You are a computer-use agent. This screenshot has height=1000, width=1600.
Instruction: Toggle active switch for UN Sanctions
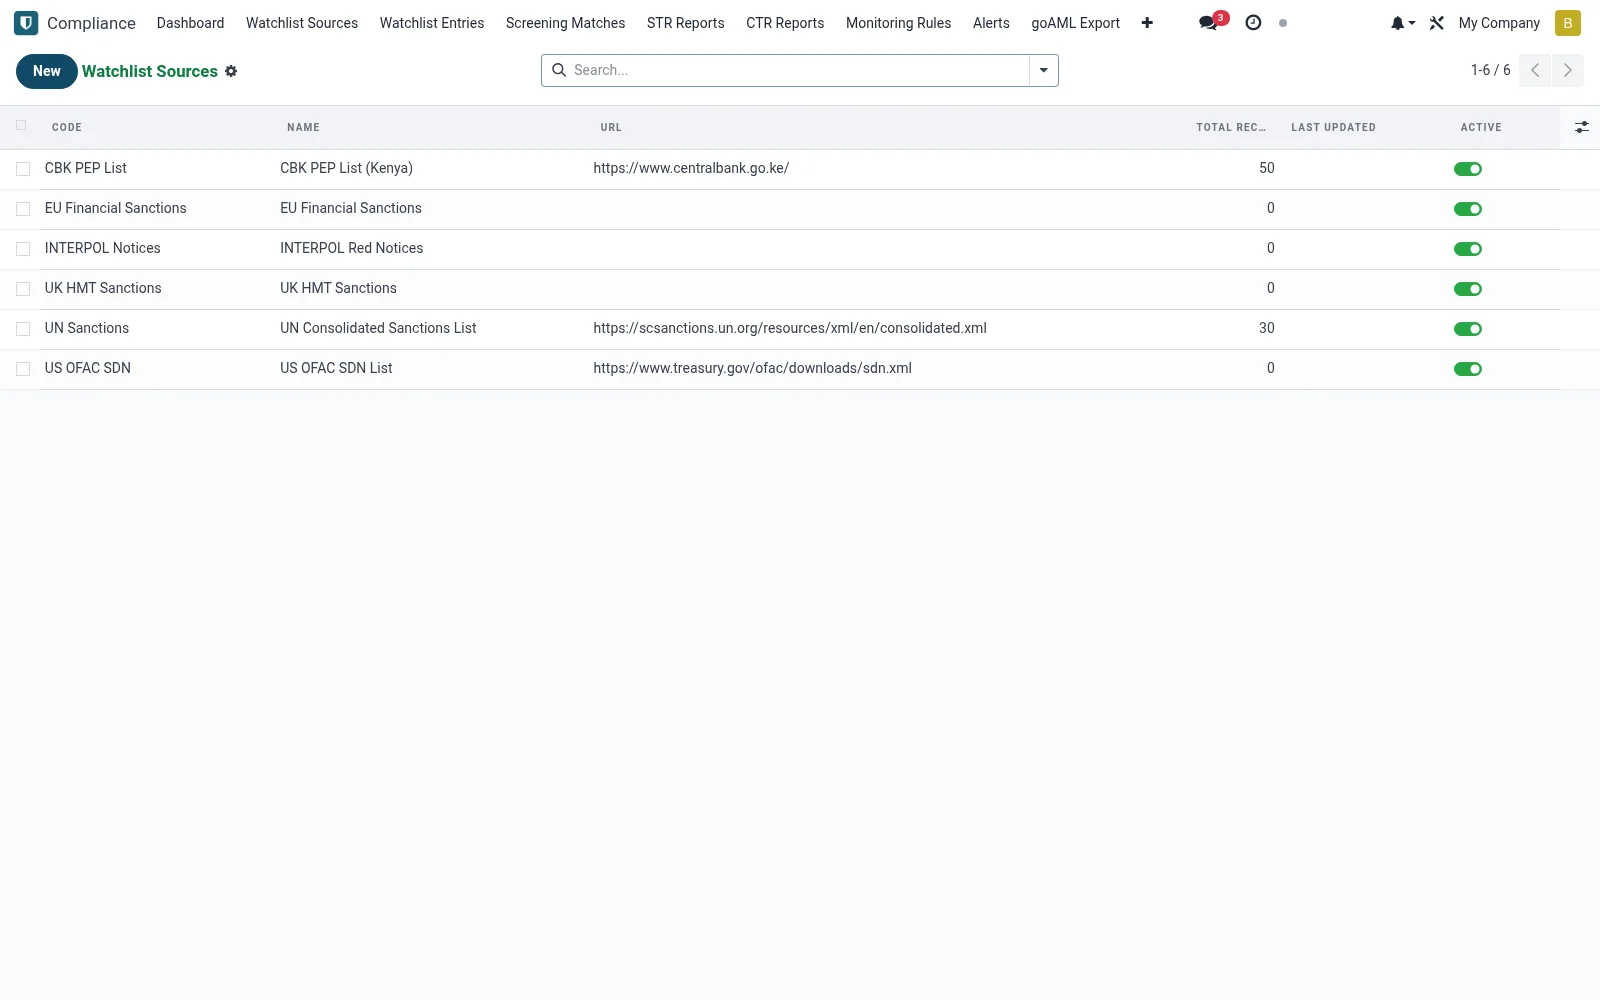pyautogui.click(x=1468, y=329)
